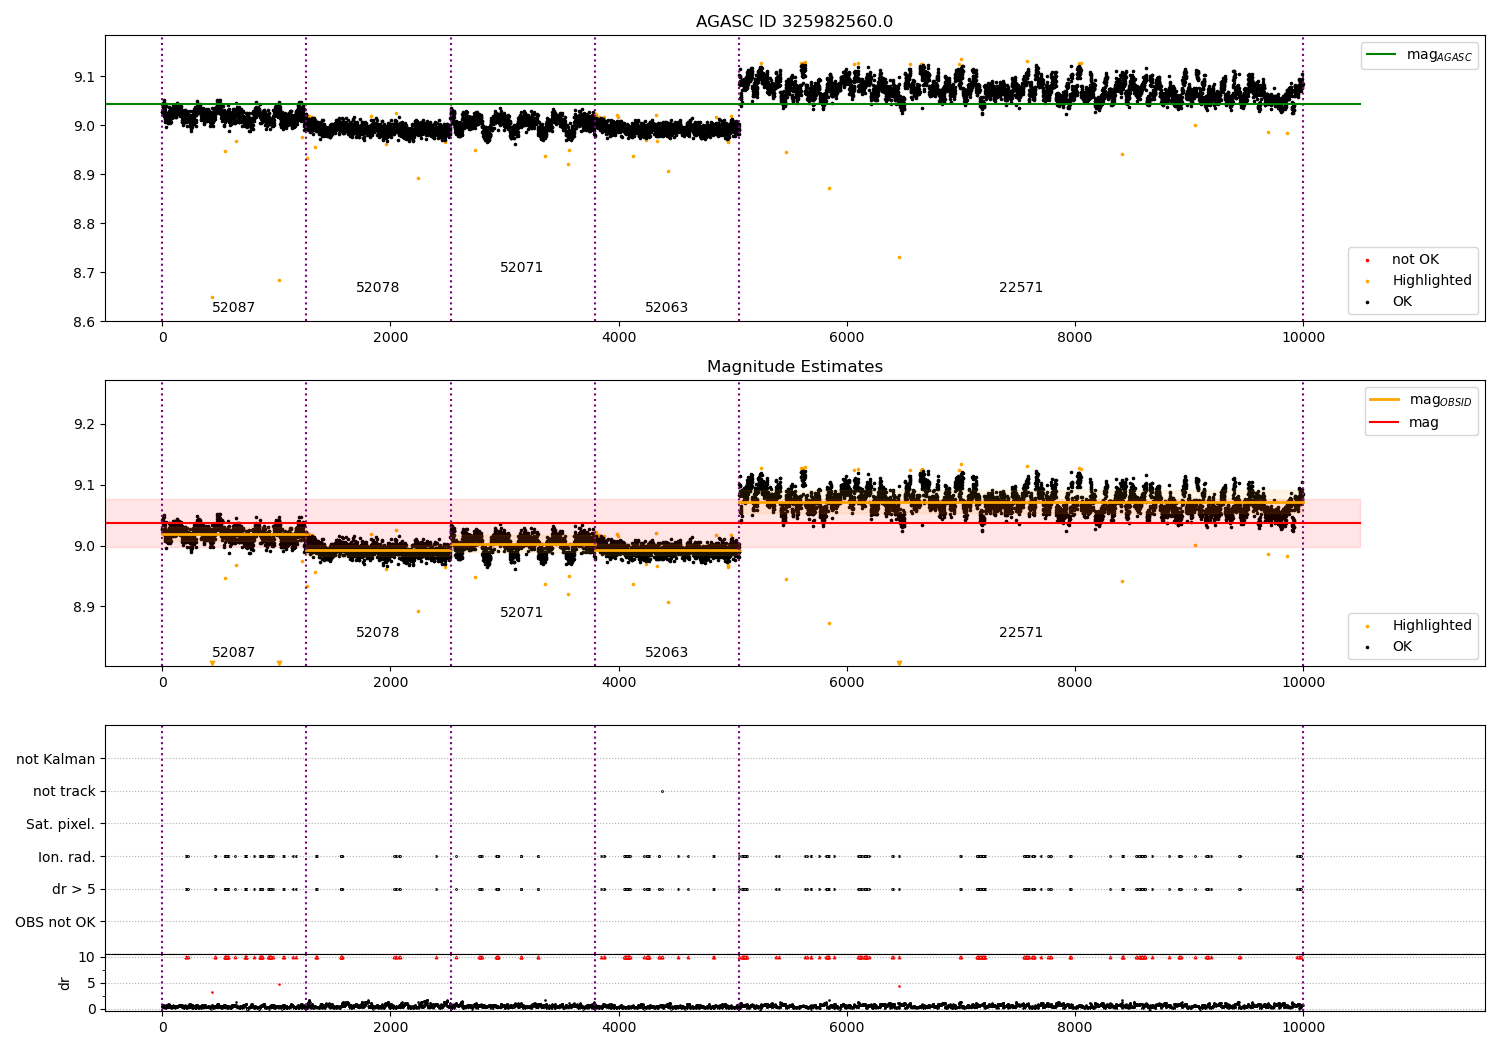Click the 'mag' legend label in Magnitude Estimates plot
Screen dimensions: 1500x1050
(x=1423, y=423)
